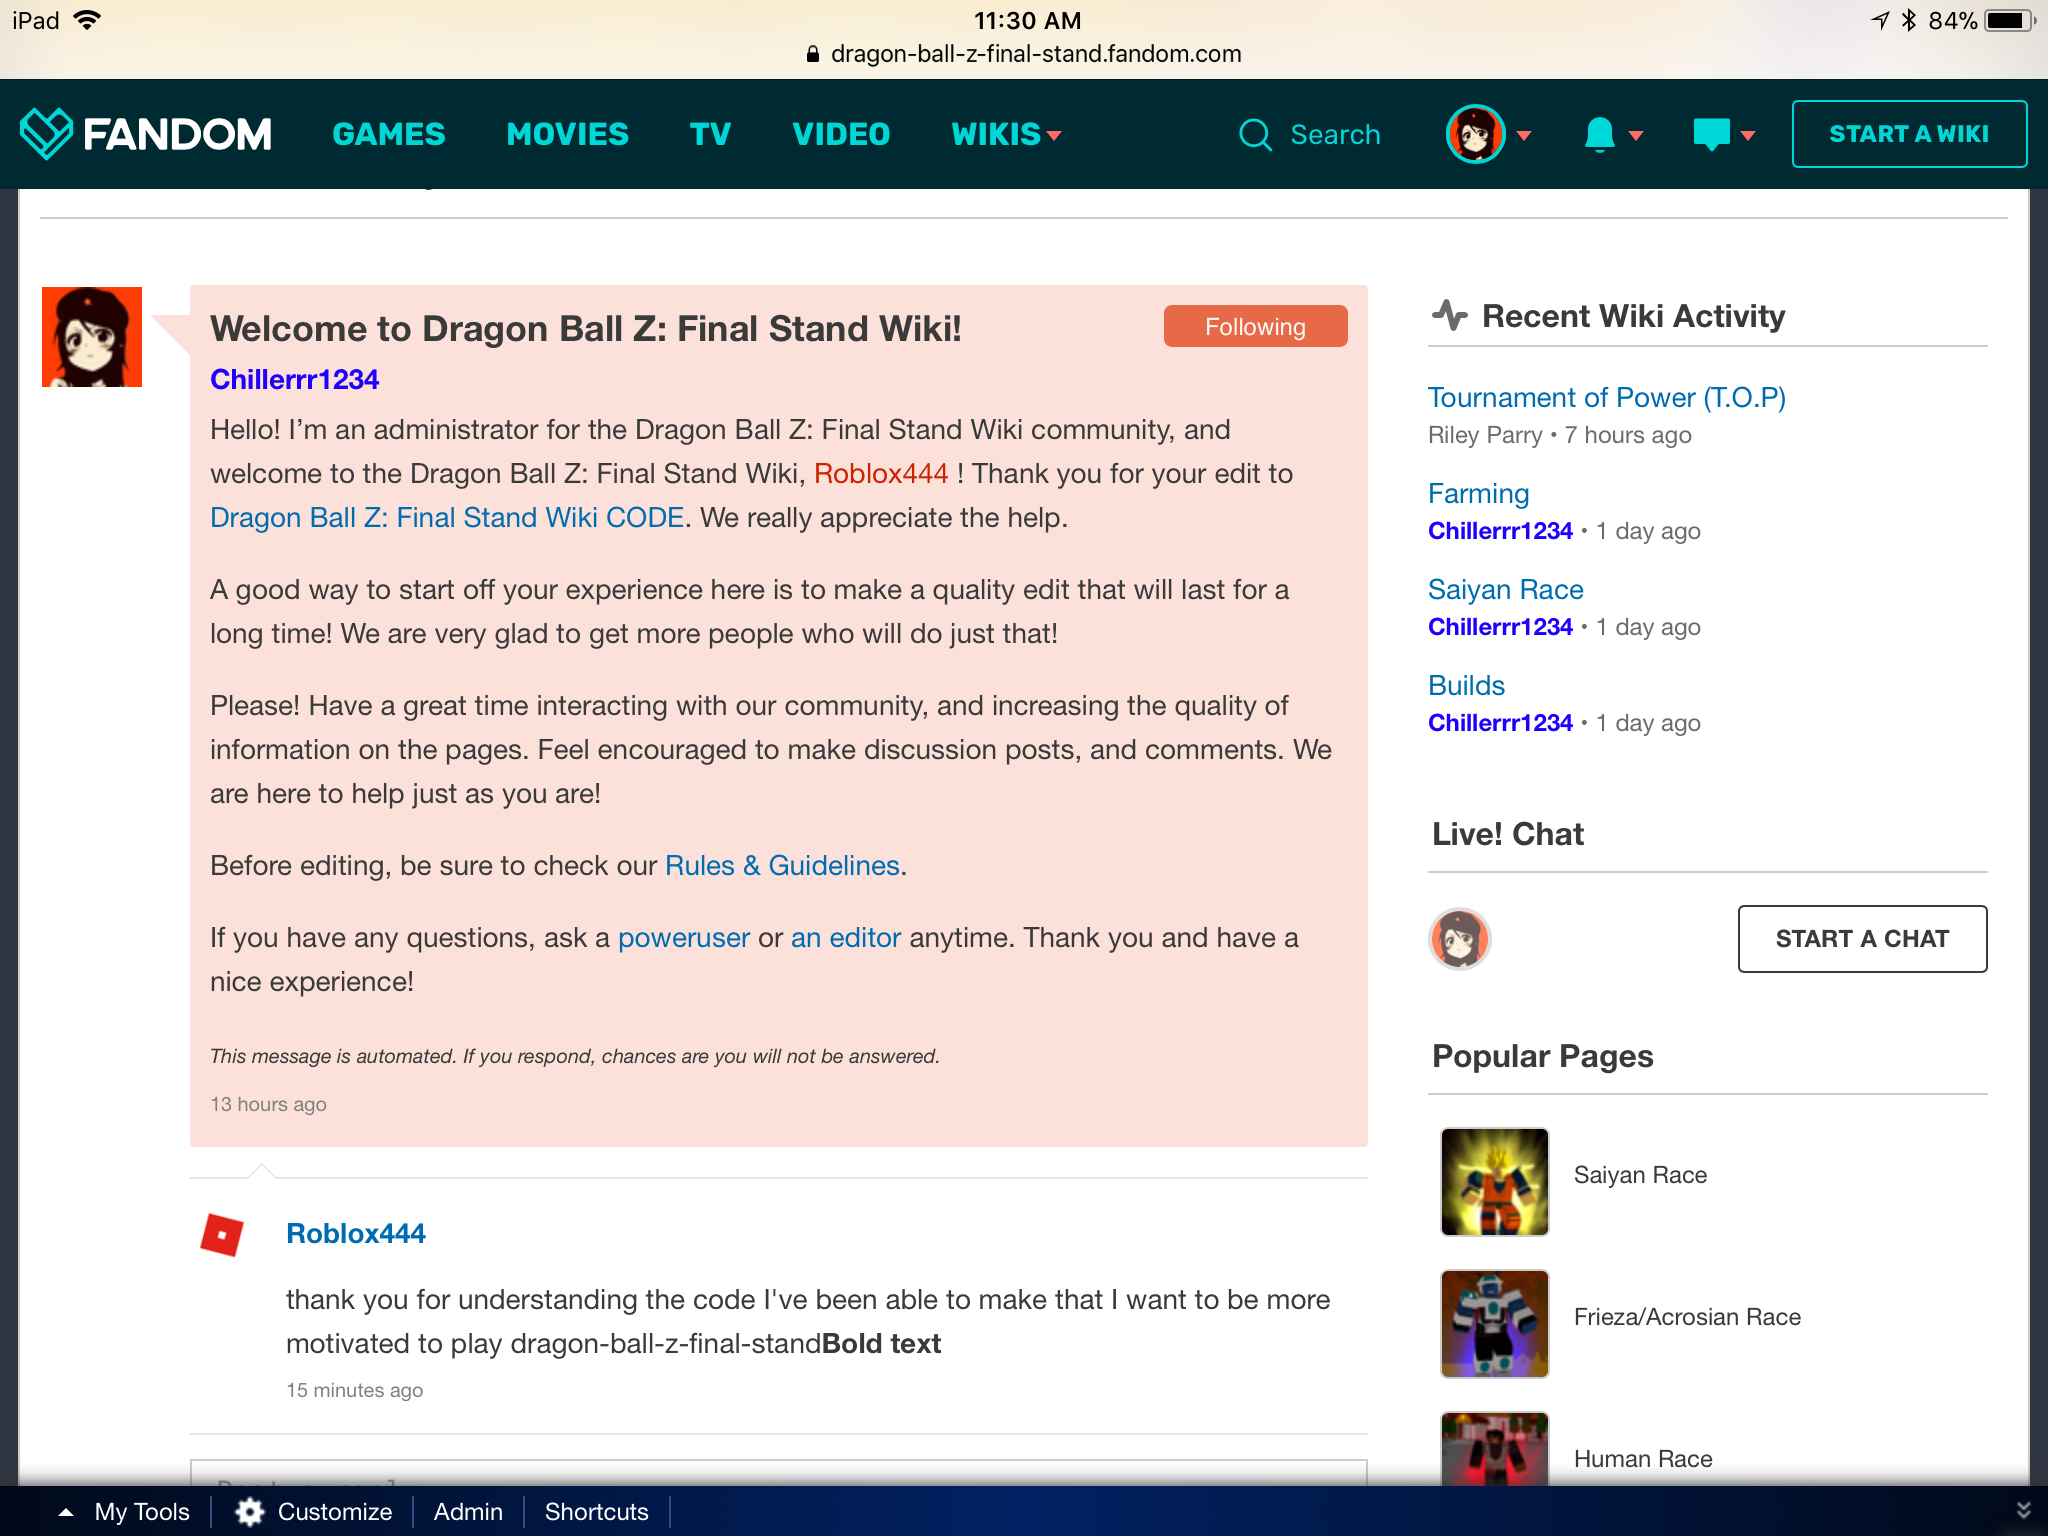Open Frieza/Acrosian Race page title
Image resolution: width=2048 pixels, height=1536 pixels.
pos(1687,1317)
